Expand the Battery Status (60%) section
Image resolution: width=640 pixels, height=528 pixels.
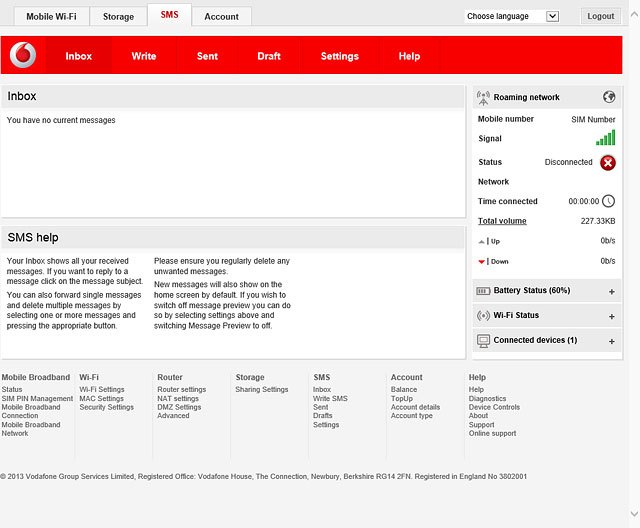[611, 291]
